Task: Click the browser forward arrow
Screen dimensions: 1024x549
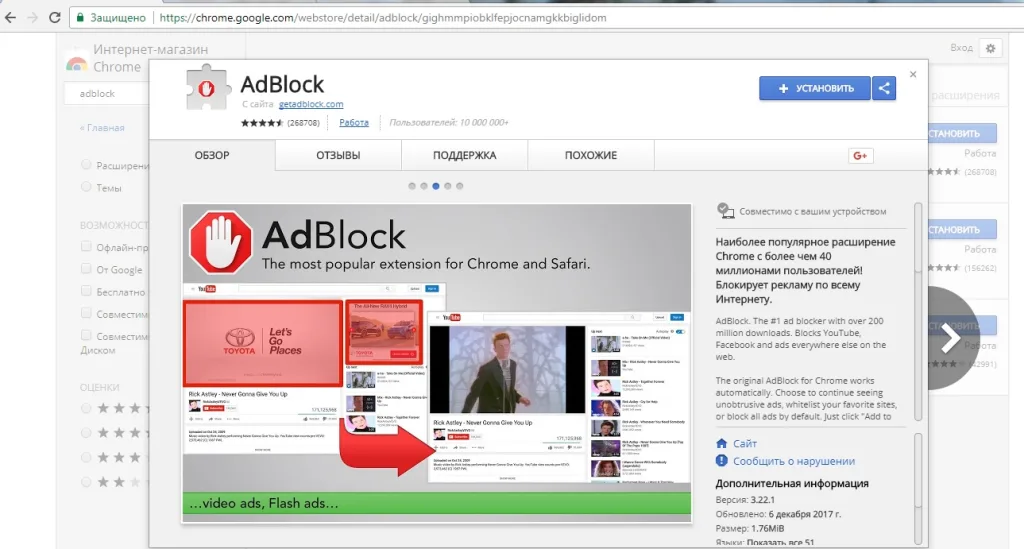Action: [32, 18]
